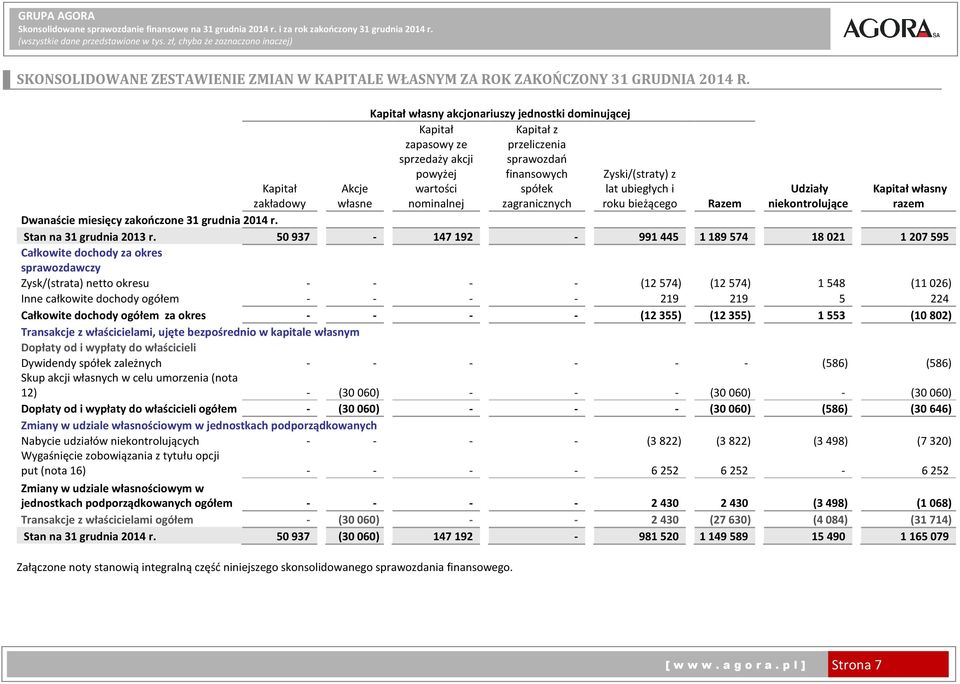
Task: Select the value (30 646) in the owner payments total row
Action: point(931,408)
